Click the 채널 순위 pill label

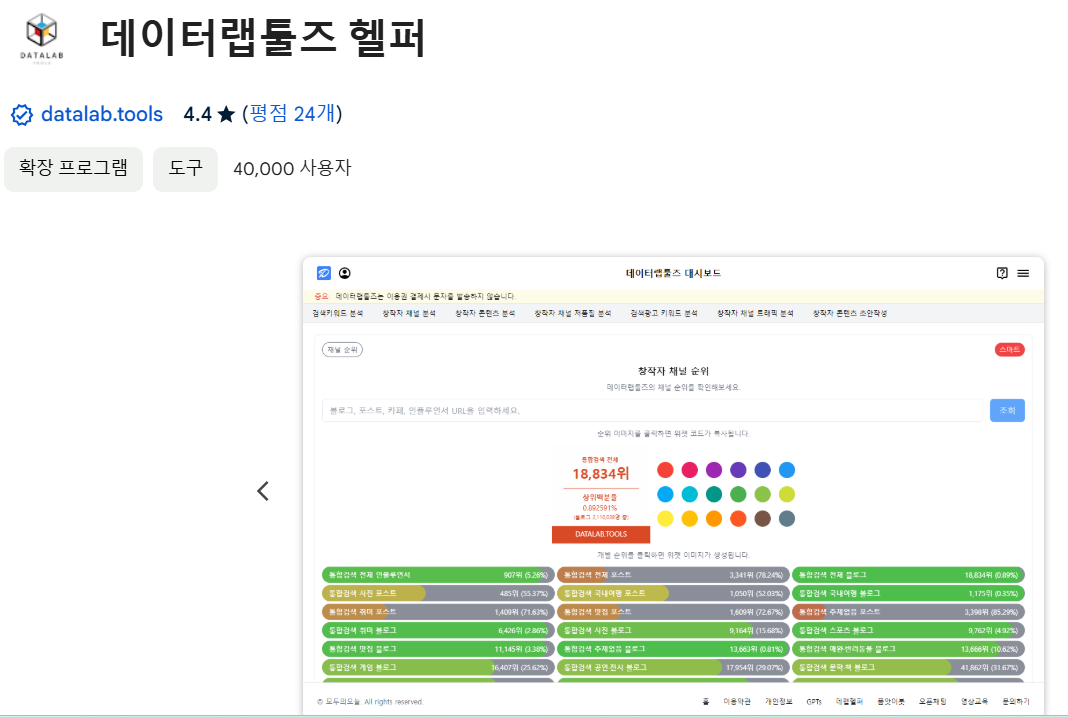[x=342, y=349]
